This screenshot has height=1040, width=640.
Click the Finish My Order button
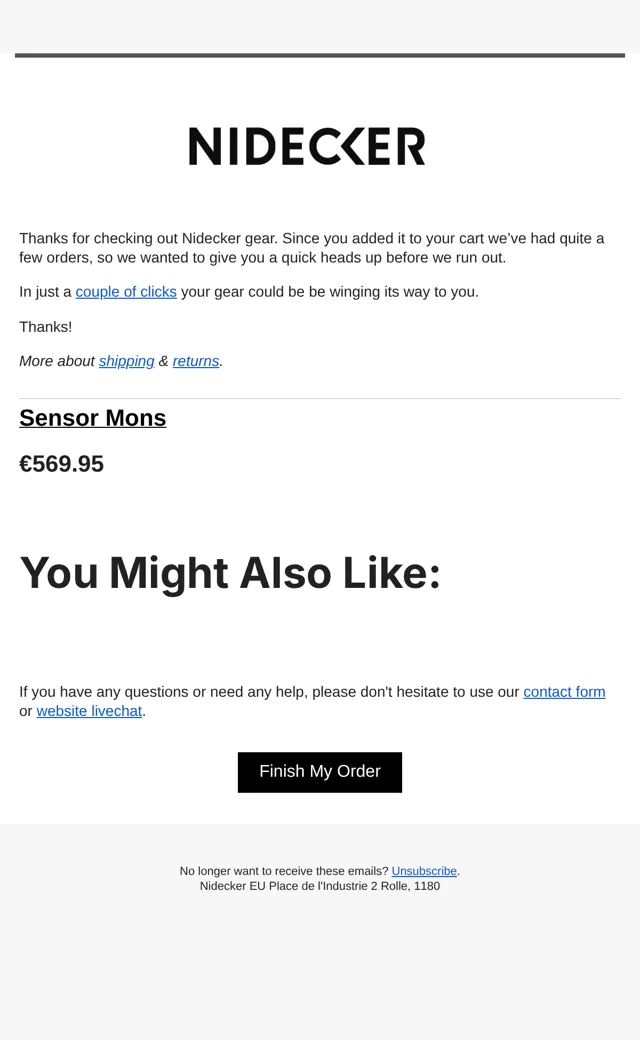320,772
